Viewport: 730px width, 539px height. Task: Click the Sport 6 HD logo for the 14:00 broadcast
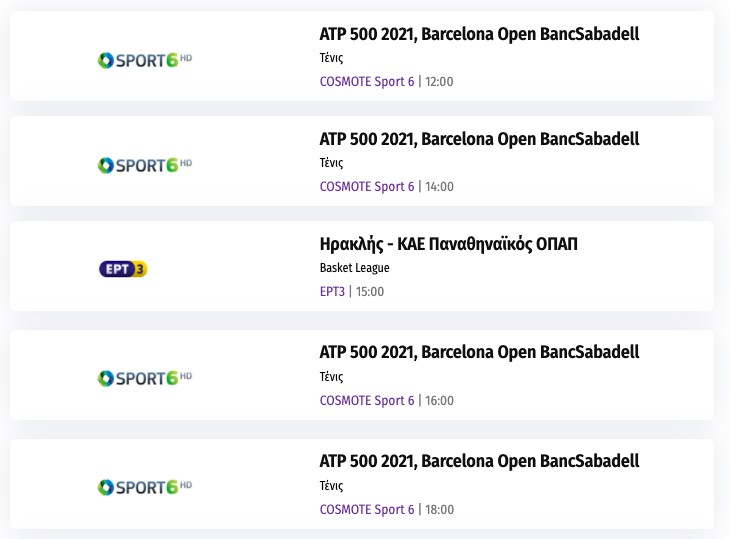coord(144,164)
